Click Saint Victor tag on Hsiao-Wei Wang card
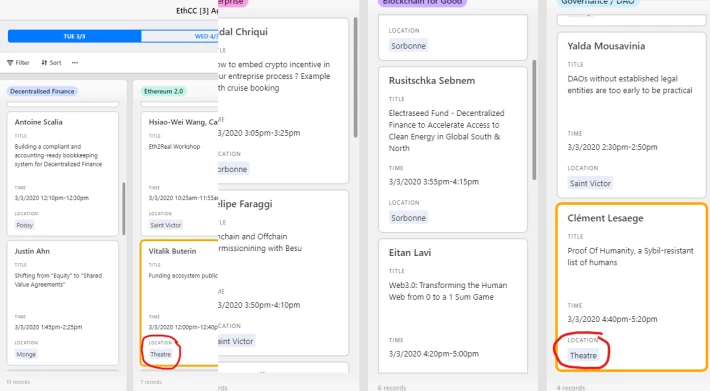This screenshot has width=710, height=391. pyautogui.click(x=166, y=225)
